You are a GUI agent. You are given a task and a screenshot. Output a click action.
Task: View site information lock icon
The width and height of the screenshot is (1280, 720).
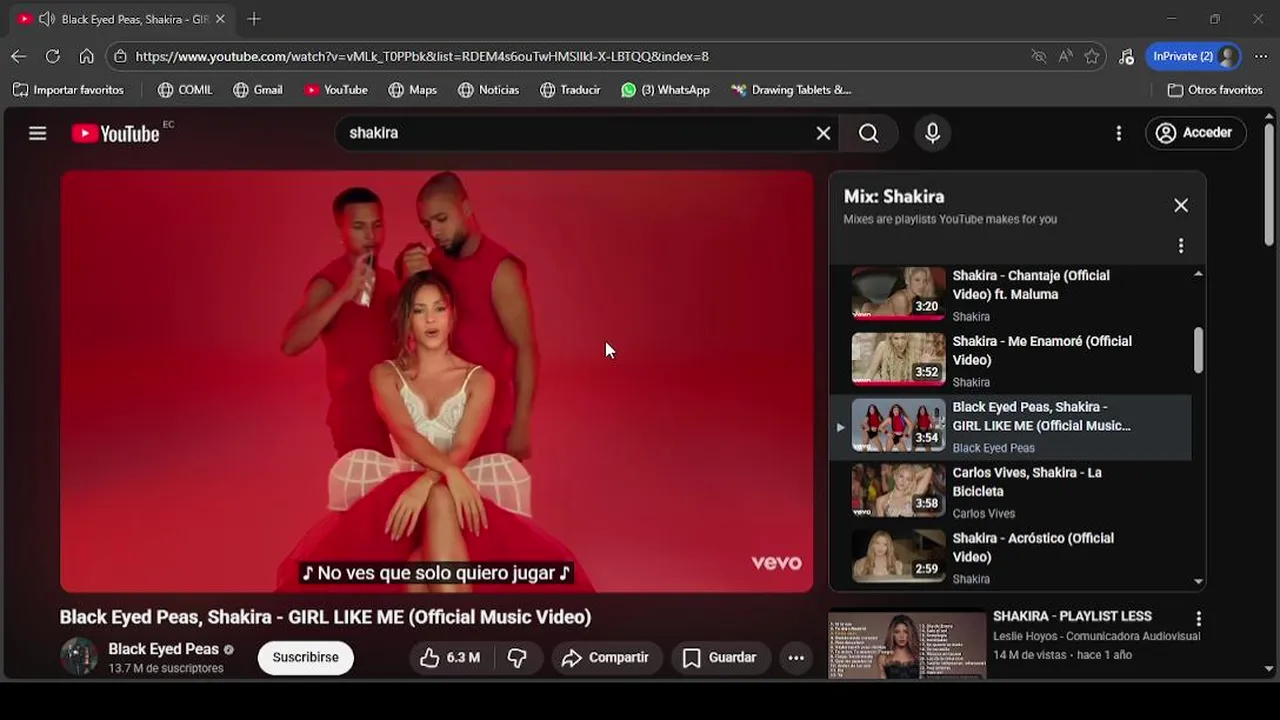tap(120, 57)
